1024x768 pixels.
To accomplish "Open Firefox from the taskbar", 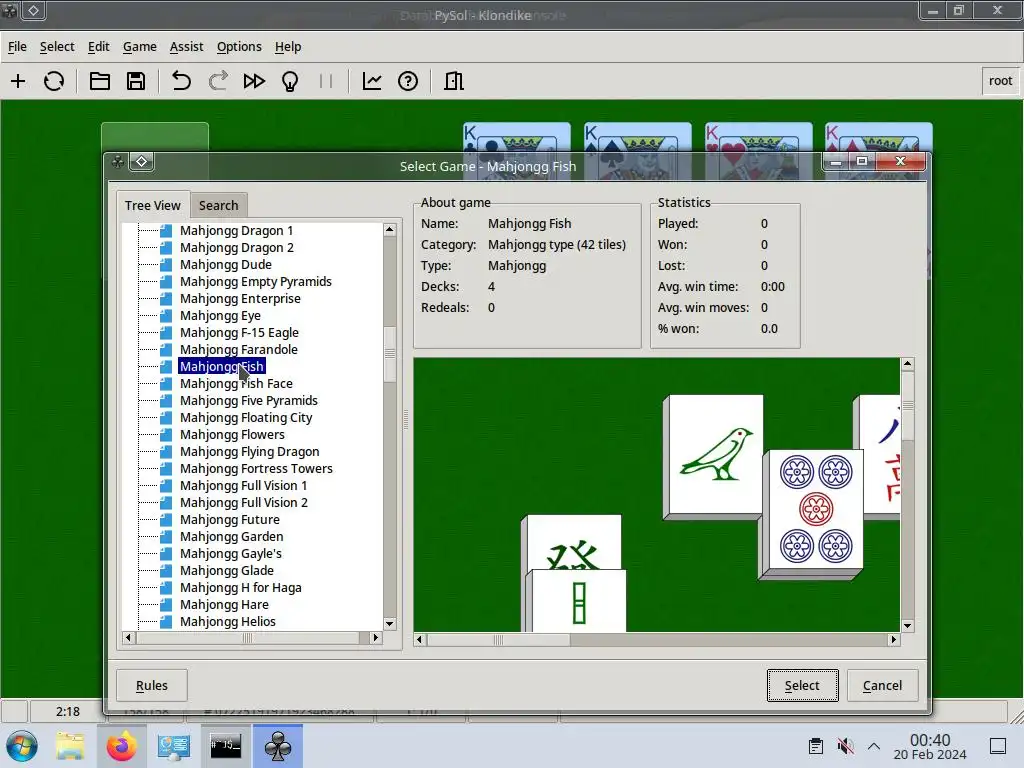I will pos(121,746).
